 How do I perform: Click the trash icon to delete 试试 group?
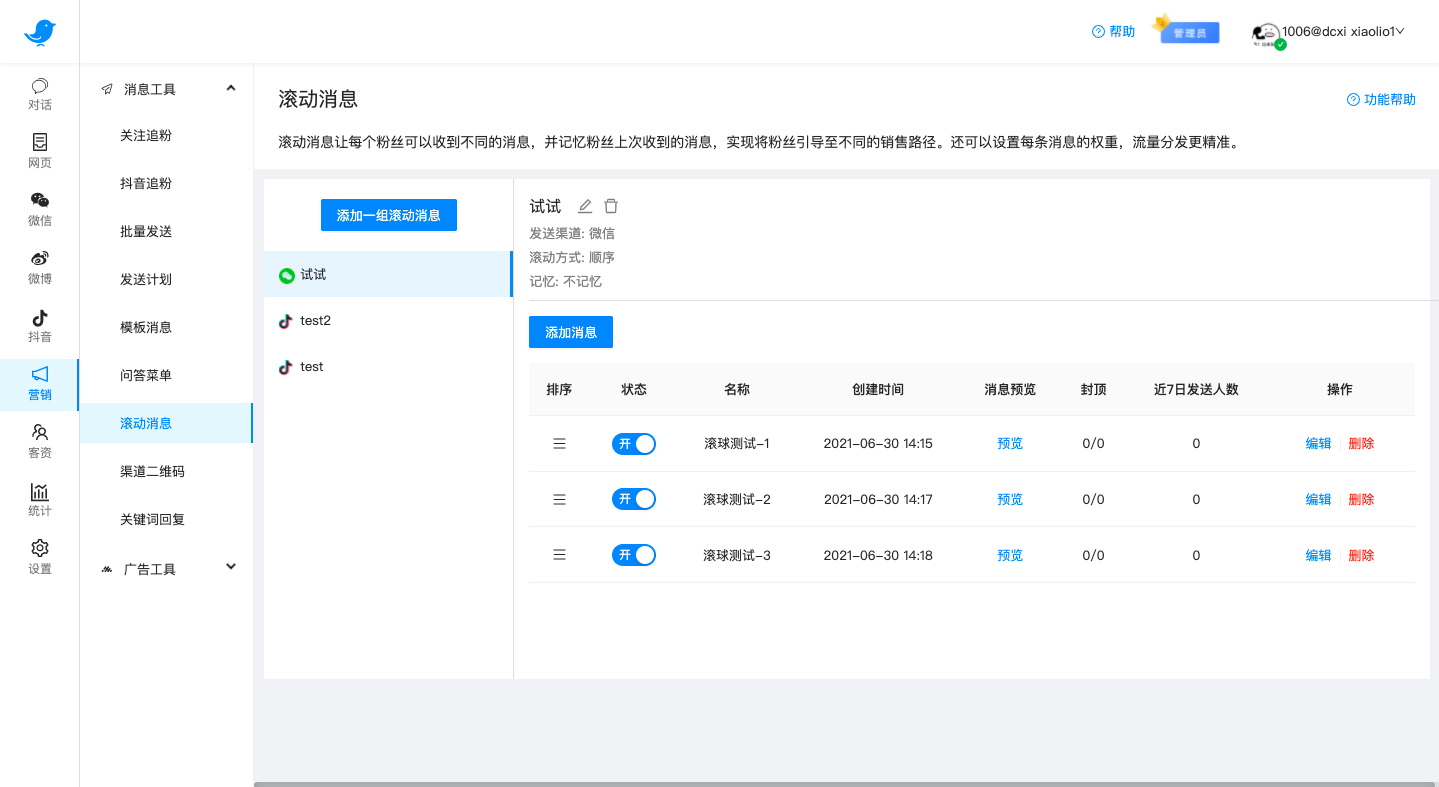[x=610, y=205]
